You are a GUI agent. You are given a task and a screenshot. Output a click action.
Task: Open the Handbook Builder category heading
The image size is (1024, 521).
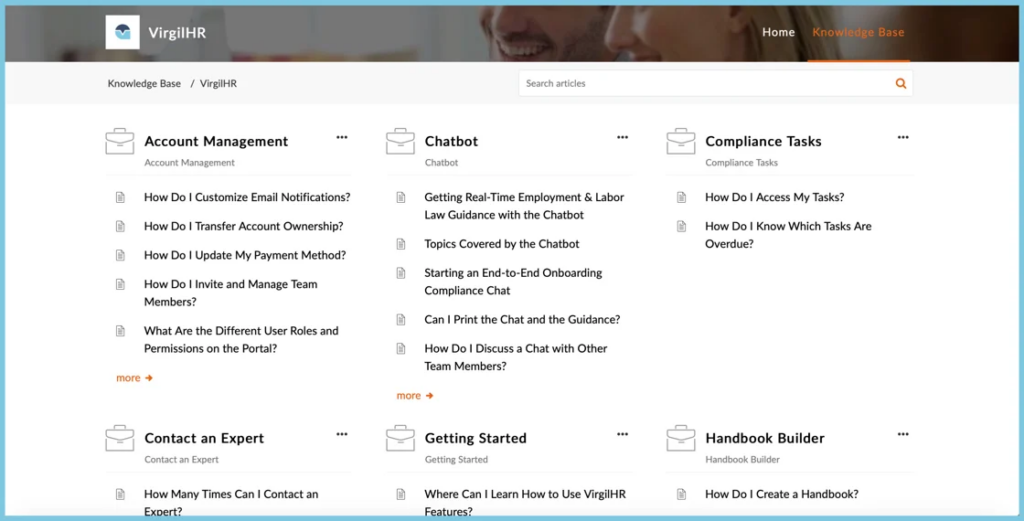click(765, 438)
